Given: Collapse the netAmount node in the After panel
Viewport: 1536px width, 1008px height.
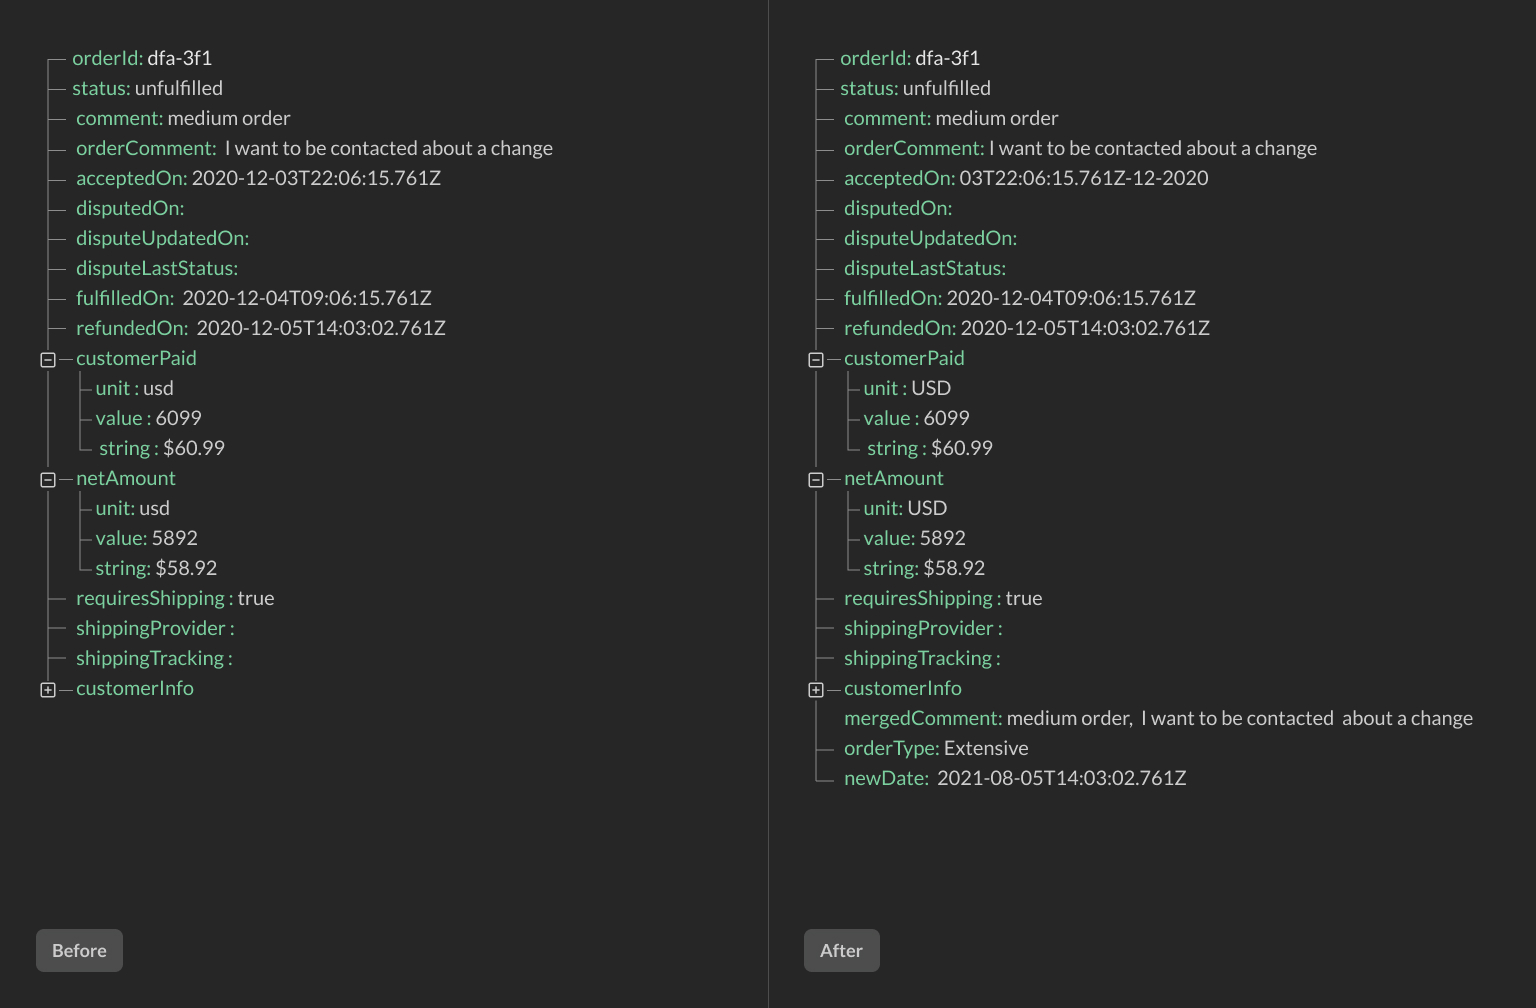Looking at the screenshot, I should (815, 479).
